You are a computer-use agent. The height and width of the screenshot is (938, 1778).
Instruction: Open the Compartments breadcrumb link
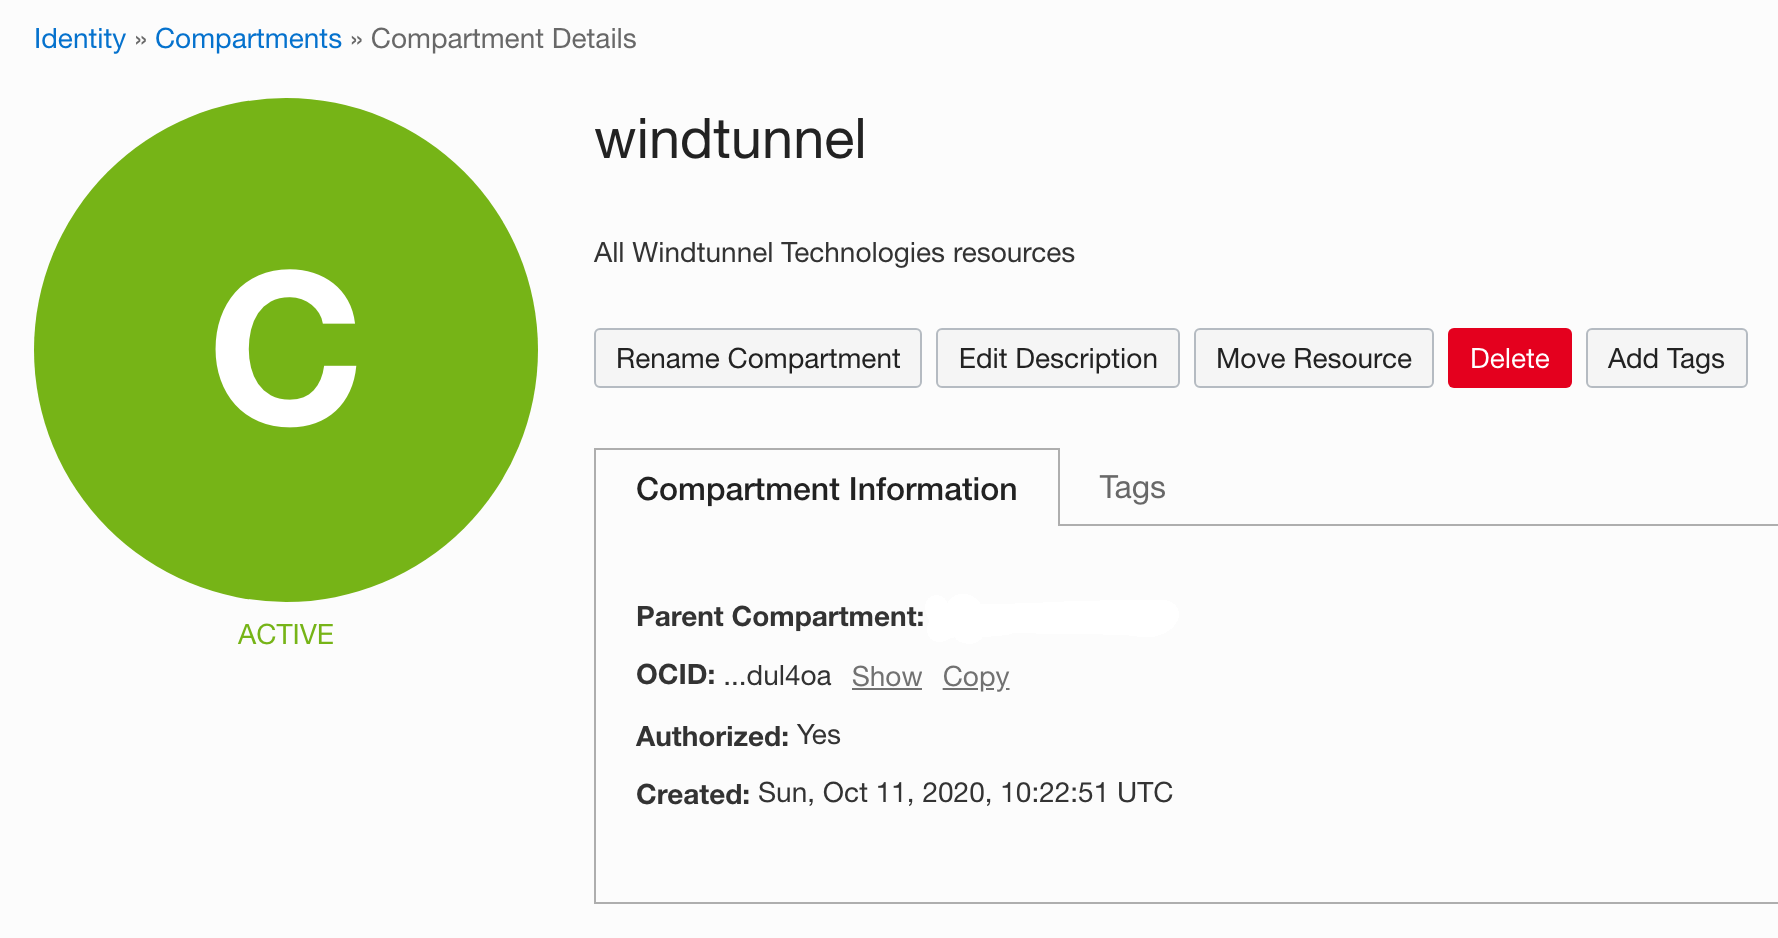[x=248, y=39]
